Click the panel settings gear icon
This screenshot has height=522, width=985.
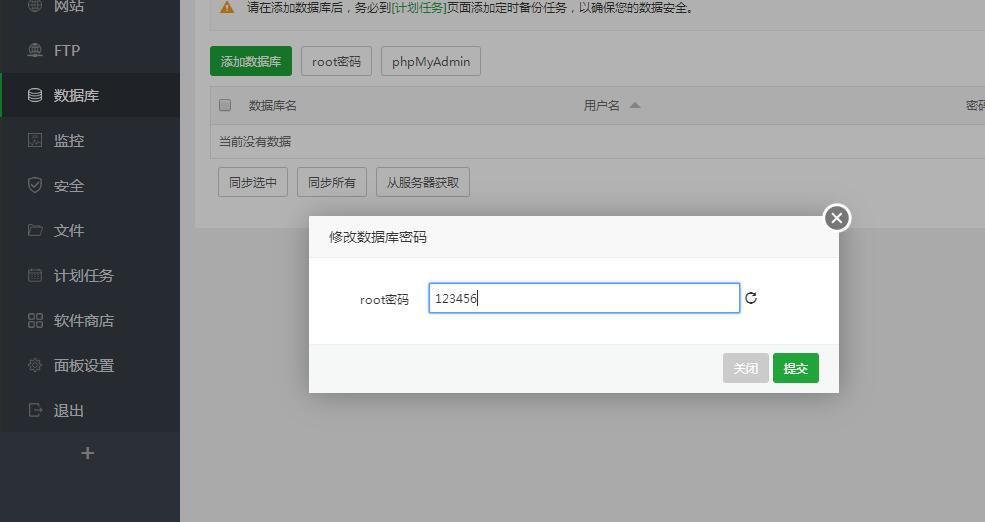pos(35,366)
